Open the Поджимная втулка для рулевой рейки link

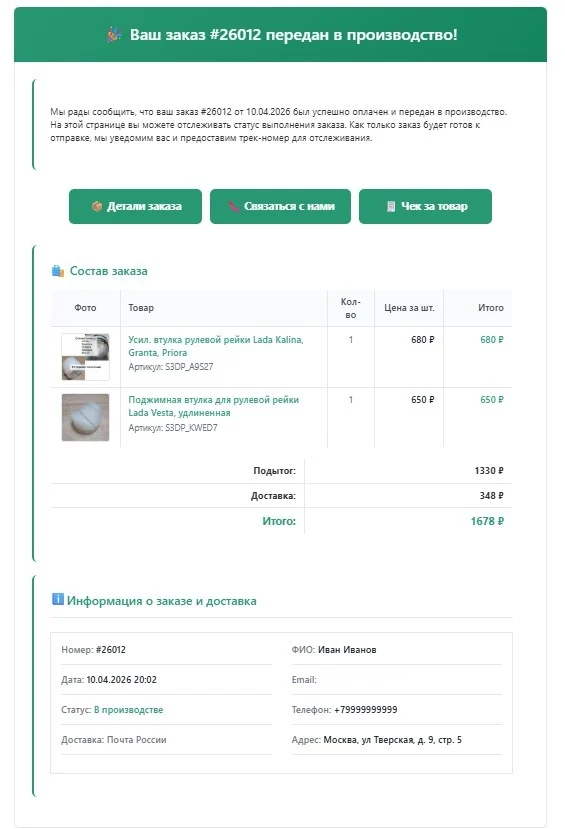214,406
